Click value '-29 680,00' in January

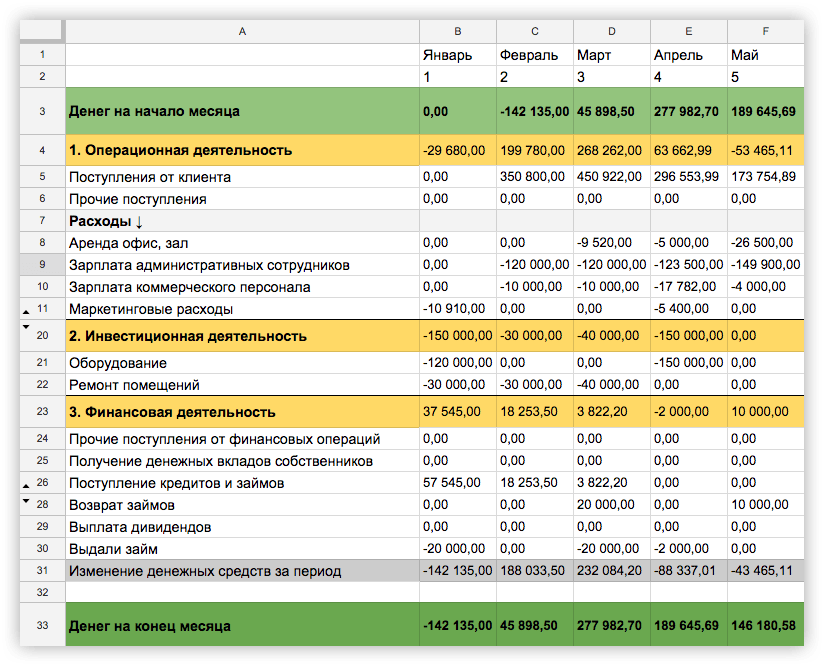(458, 150)
